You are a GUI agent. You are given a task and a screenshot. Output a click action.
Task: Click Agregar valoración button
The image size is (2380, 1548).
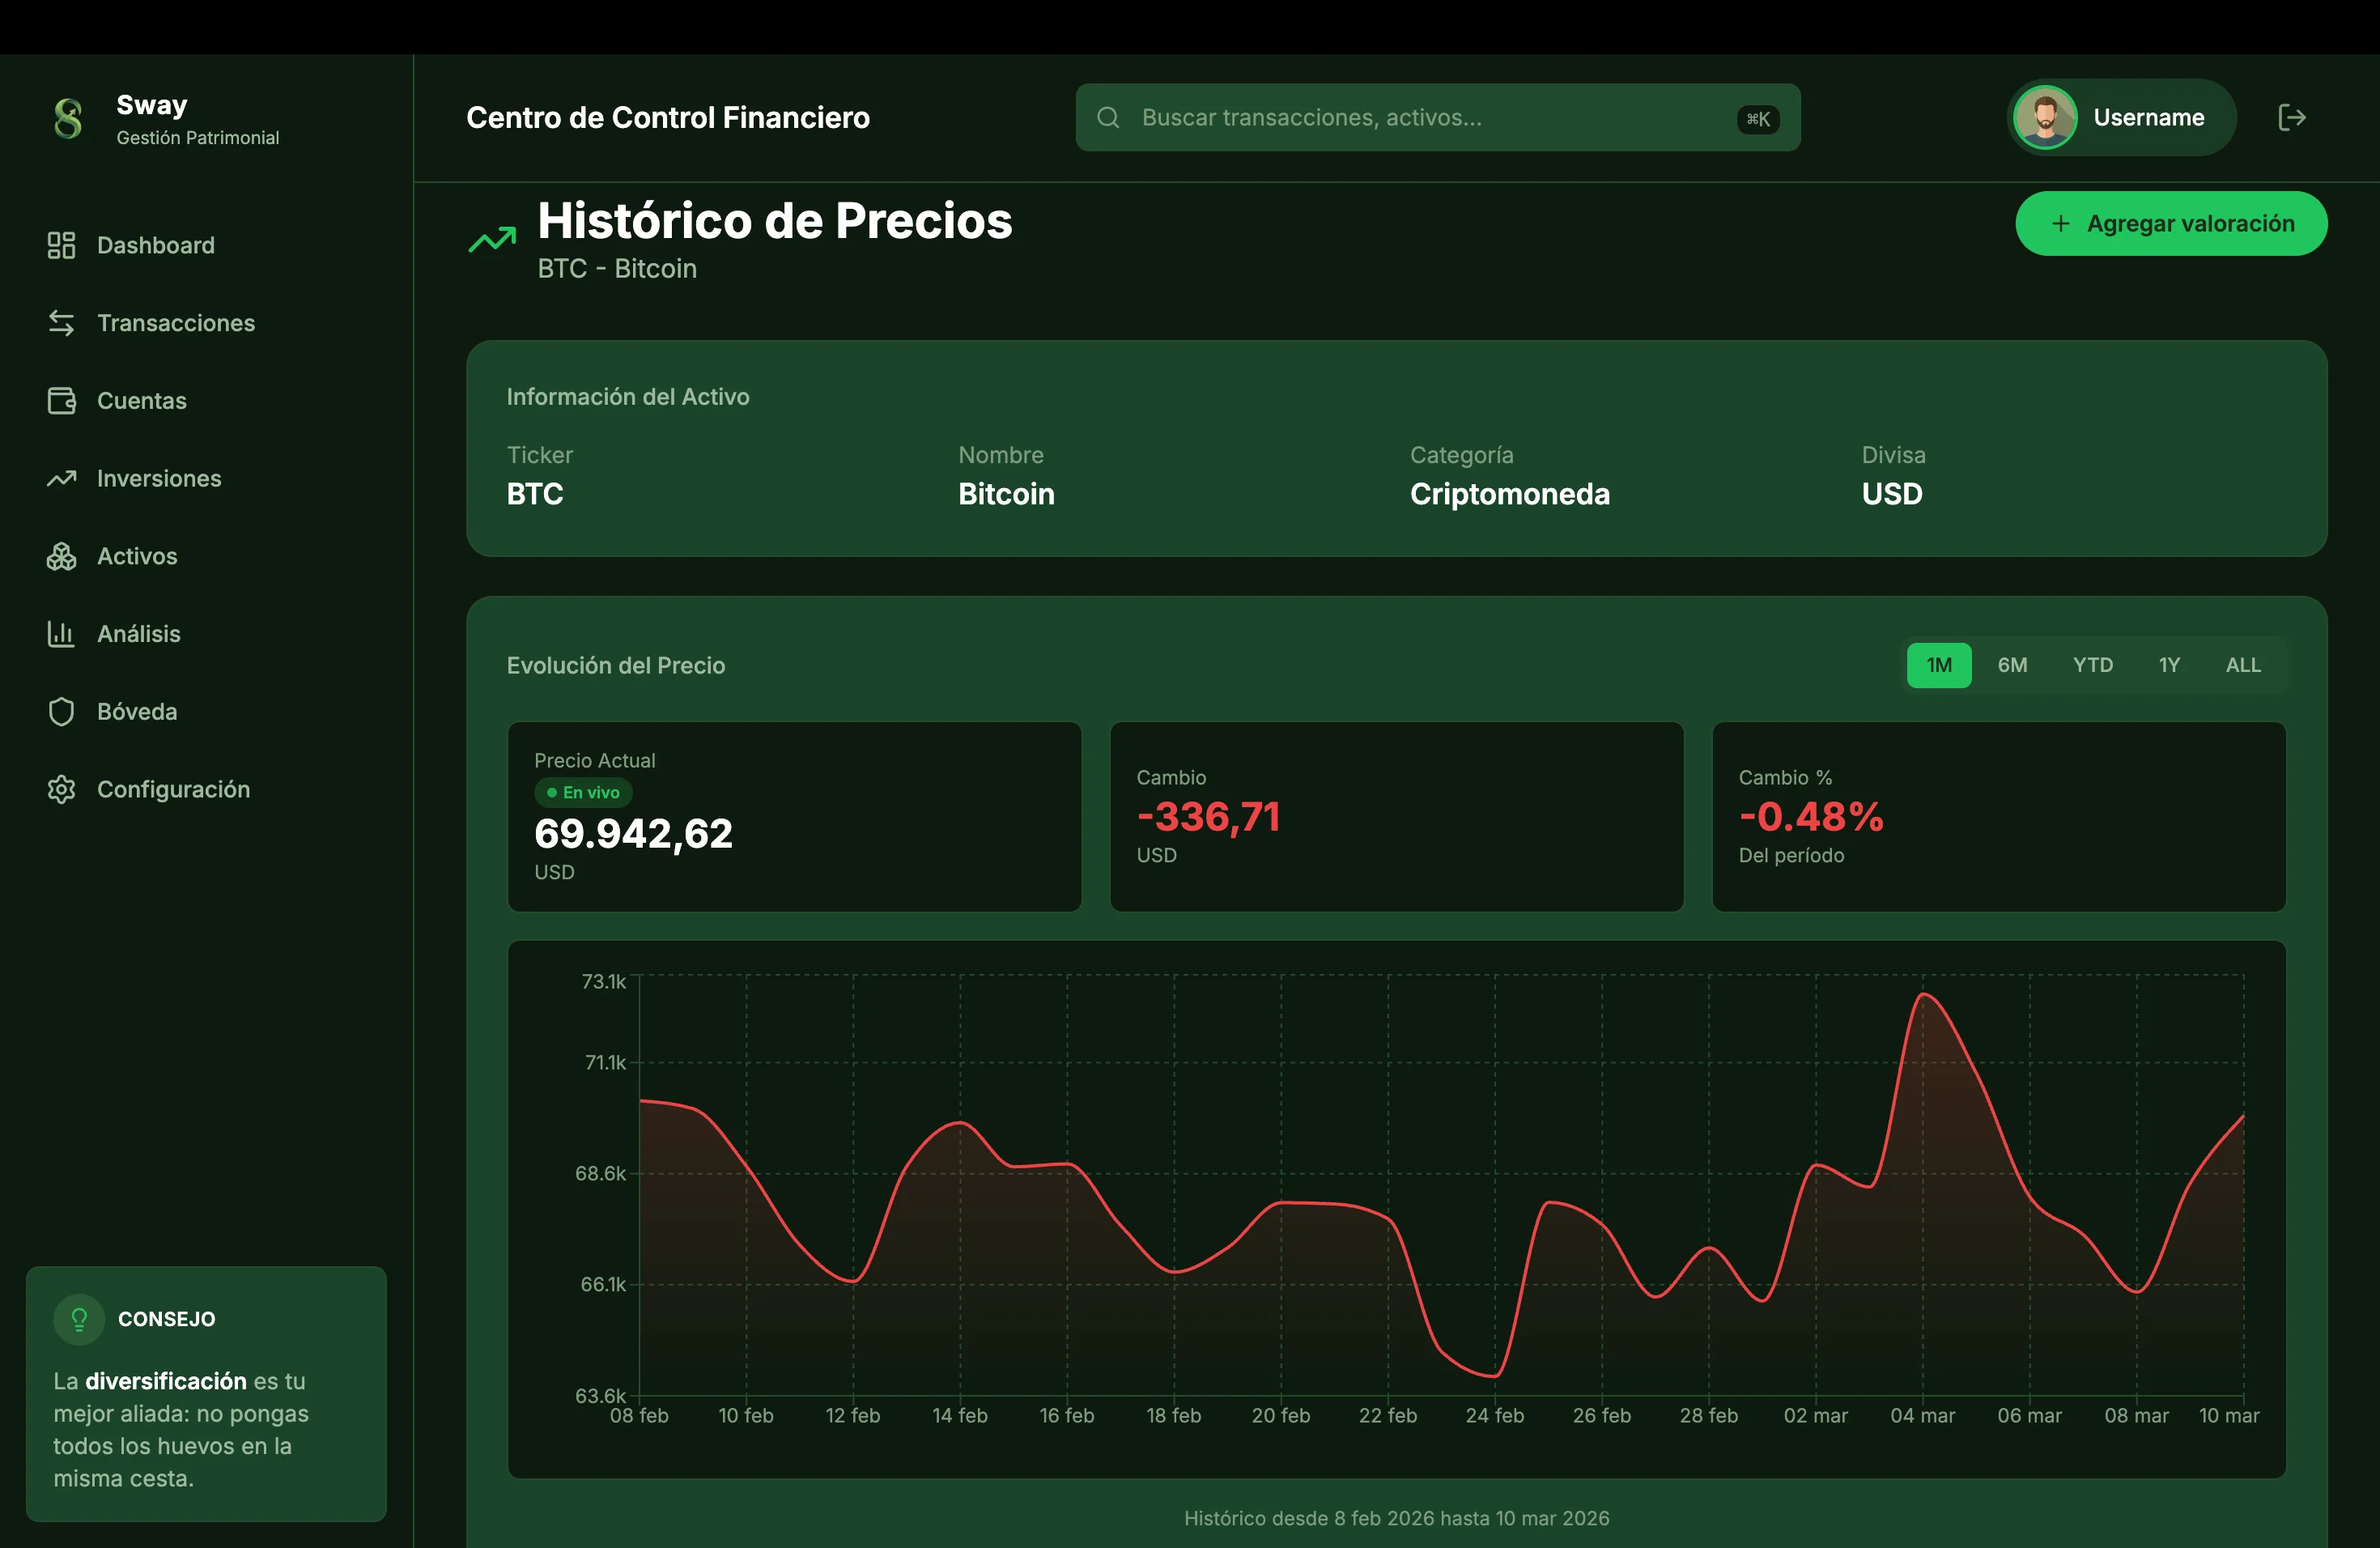(x=2170, y=223)
